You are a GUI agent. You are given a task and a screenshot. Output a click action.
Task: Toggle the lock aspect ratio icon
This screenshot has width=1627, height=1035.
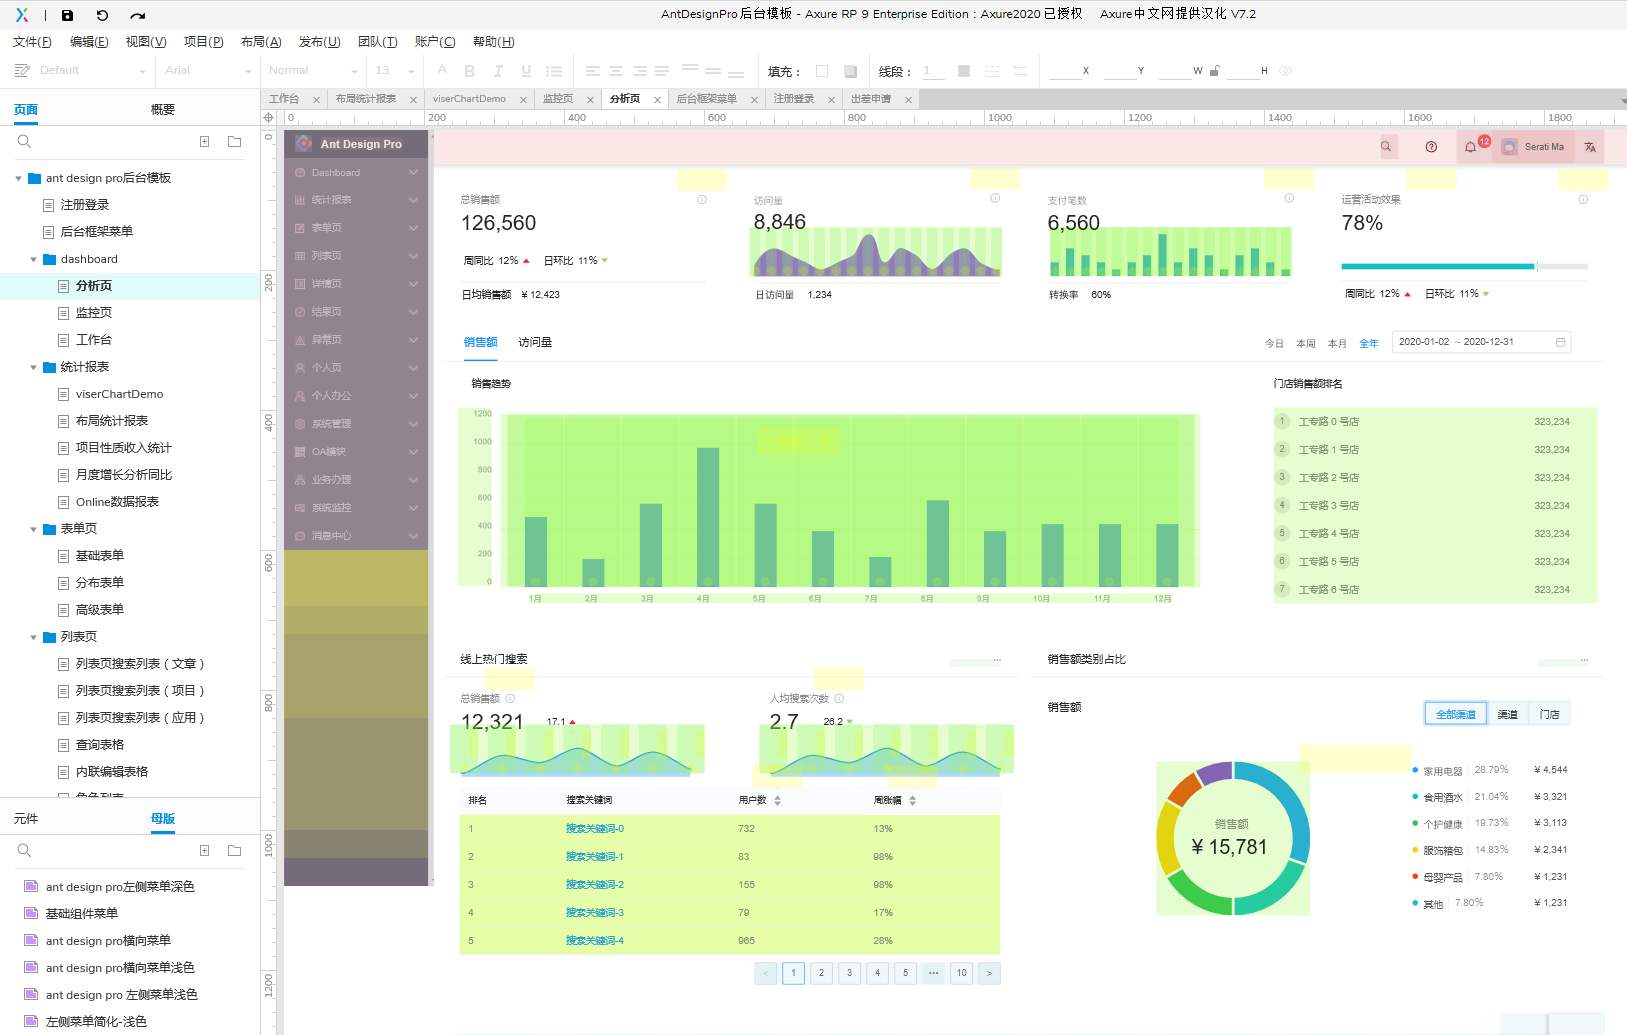(x=1215, y=71)
